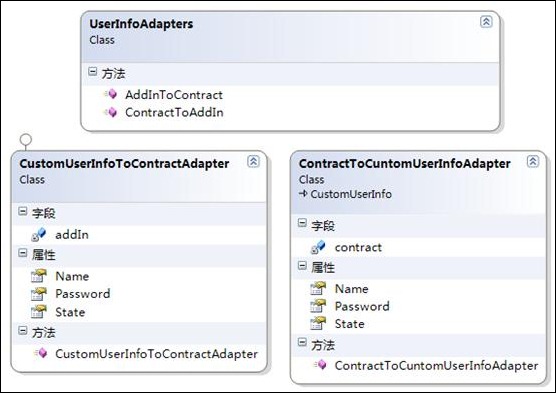Select ContractToCuntomUserInfoAdapter constructor method entry
The width and height of the screenshot is (556, 393).
pyautogui.click(x=436, y=365)
